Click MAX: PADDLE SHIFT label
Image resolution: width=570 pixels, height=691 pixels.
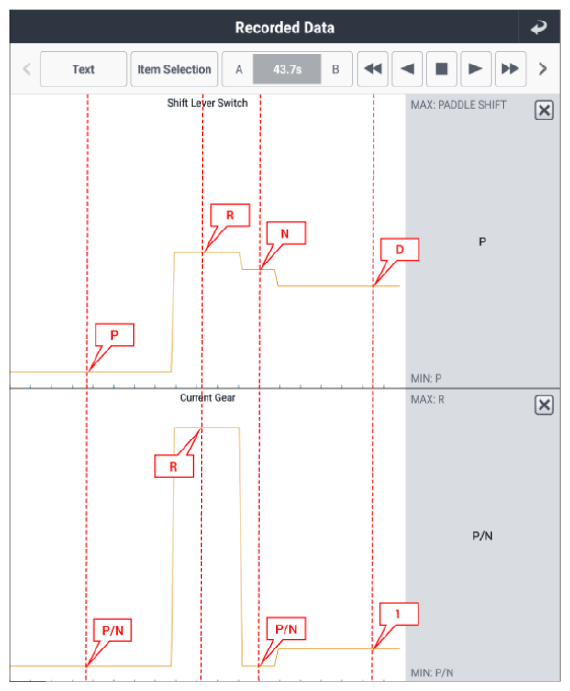[458, 105]
